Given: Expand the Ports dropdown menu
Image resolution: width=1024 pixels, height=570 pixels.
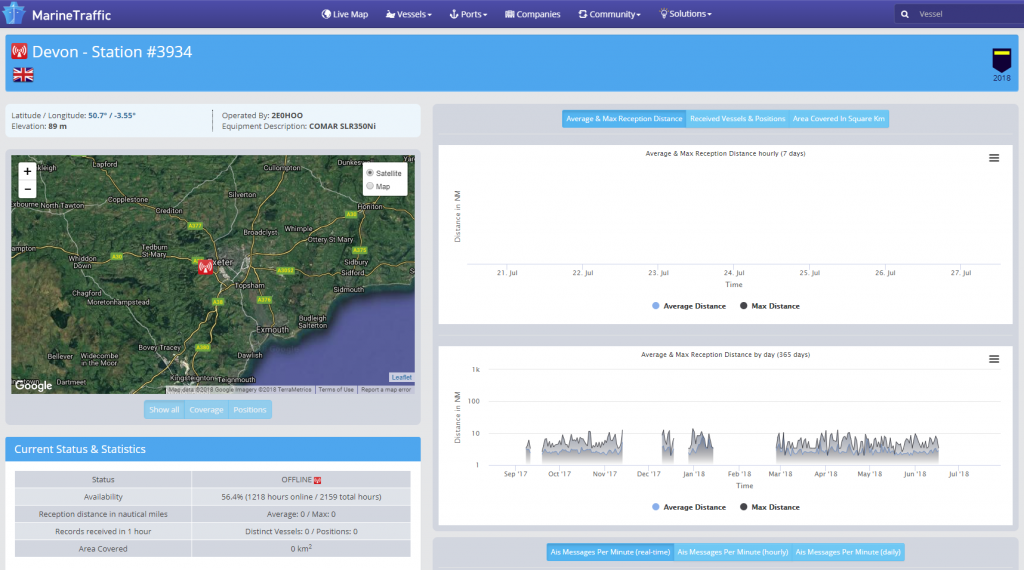Looking at the screenshot, I should point(468,14).
